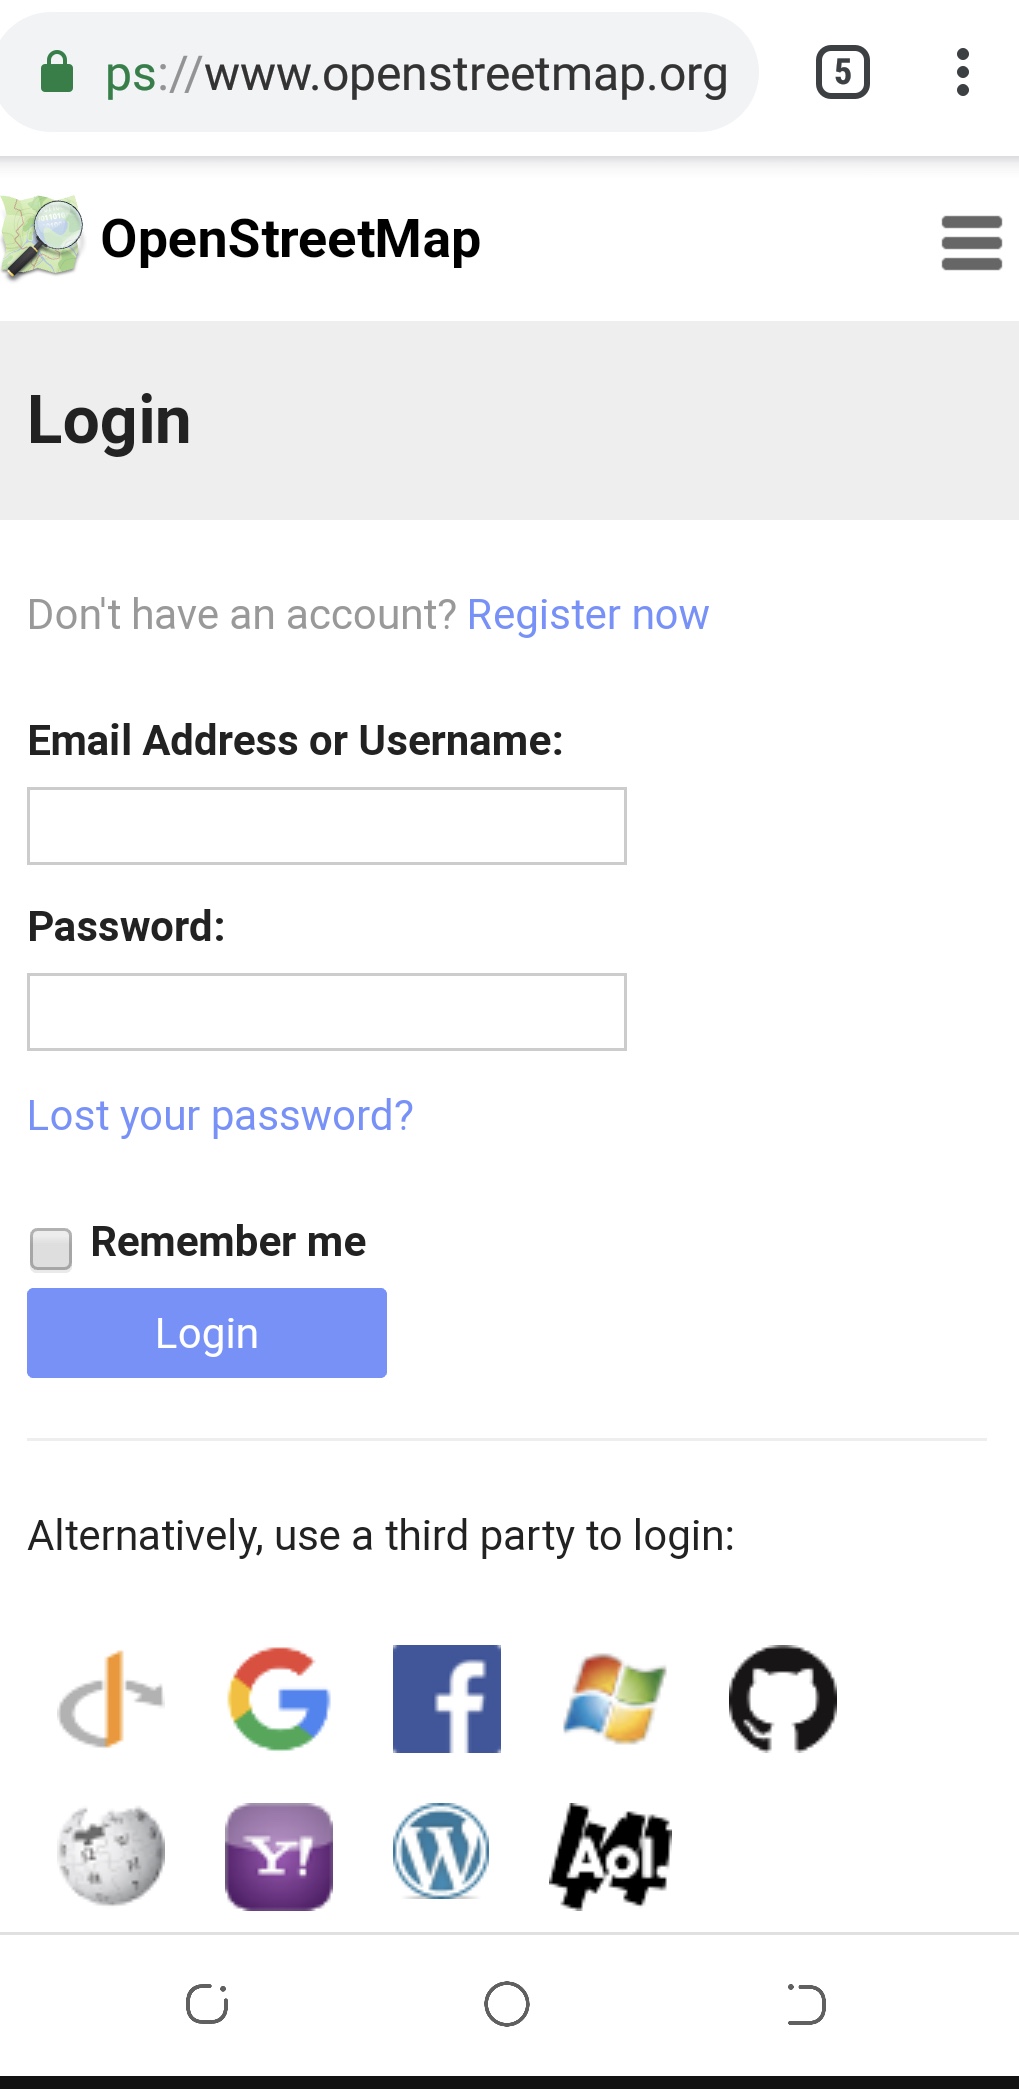
Task: Sign in via the WordPress logo
Action: point(441,1851)
